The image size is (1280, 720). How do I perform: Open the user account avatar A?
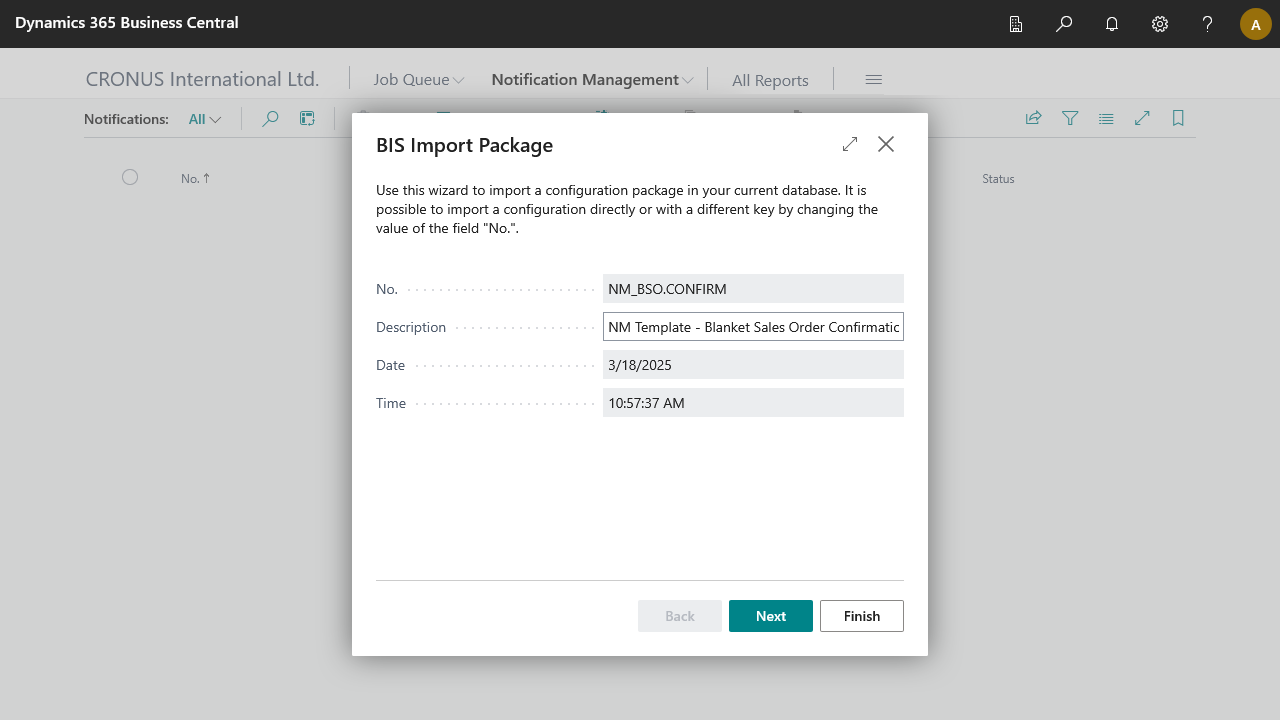pos(1256,24)
